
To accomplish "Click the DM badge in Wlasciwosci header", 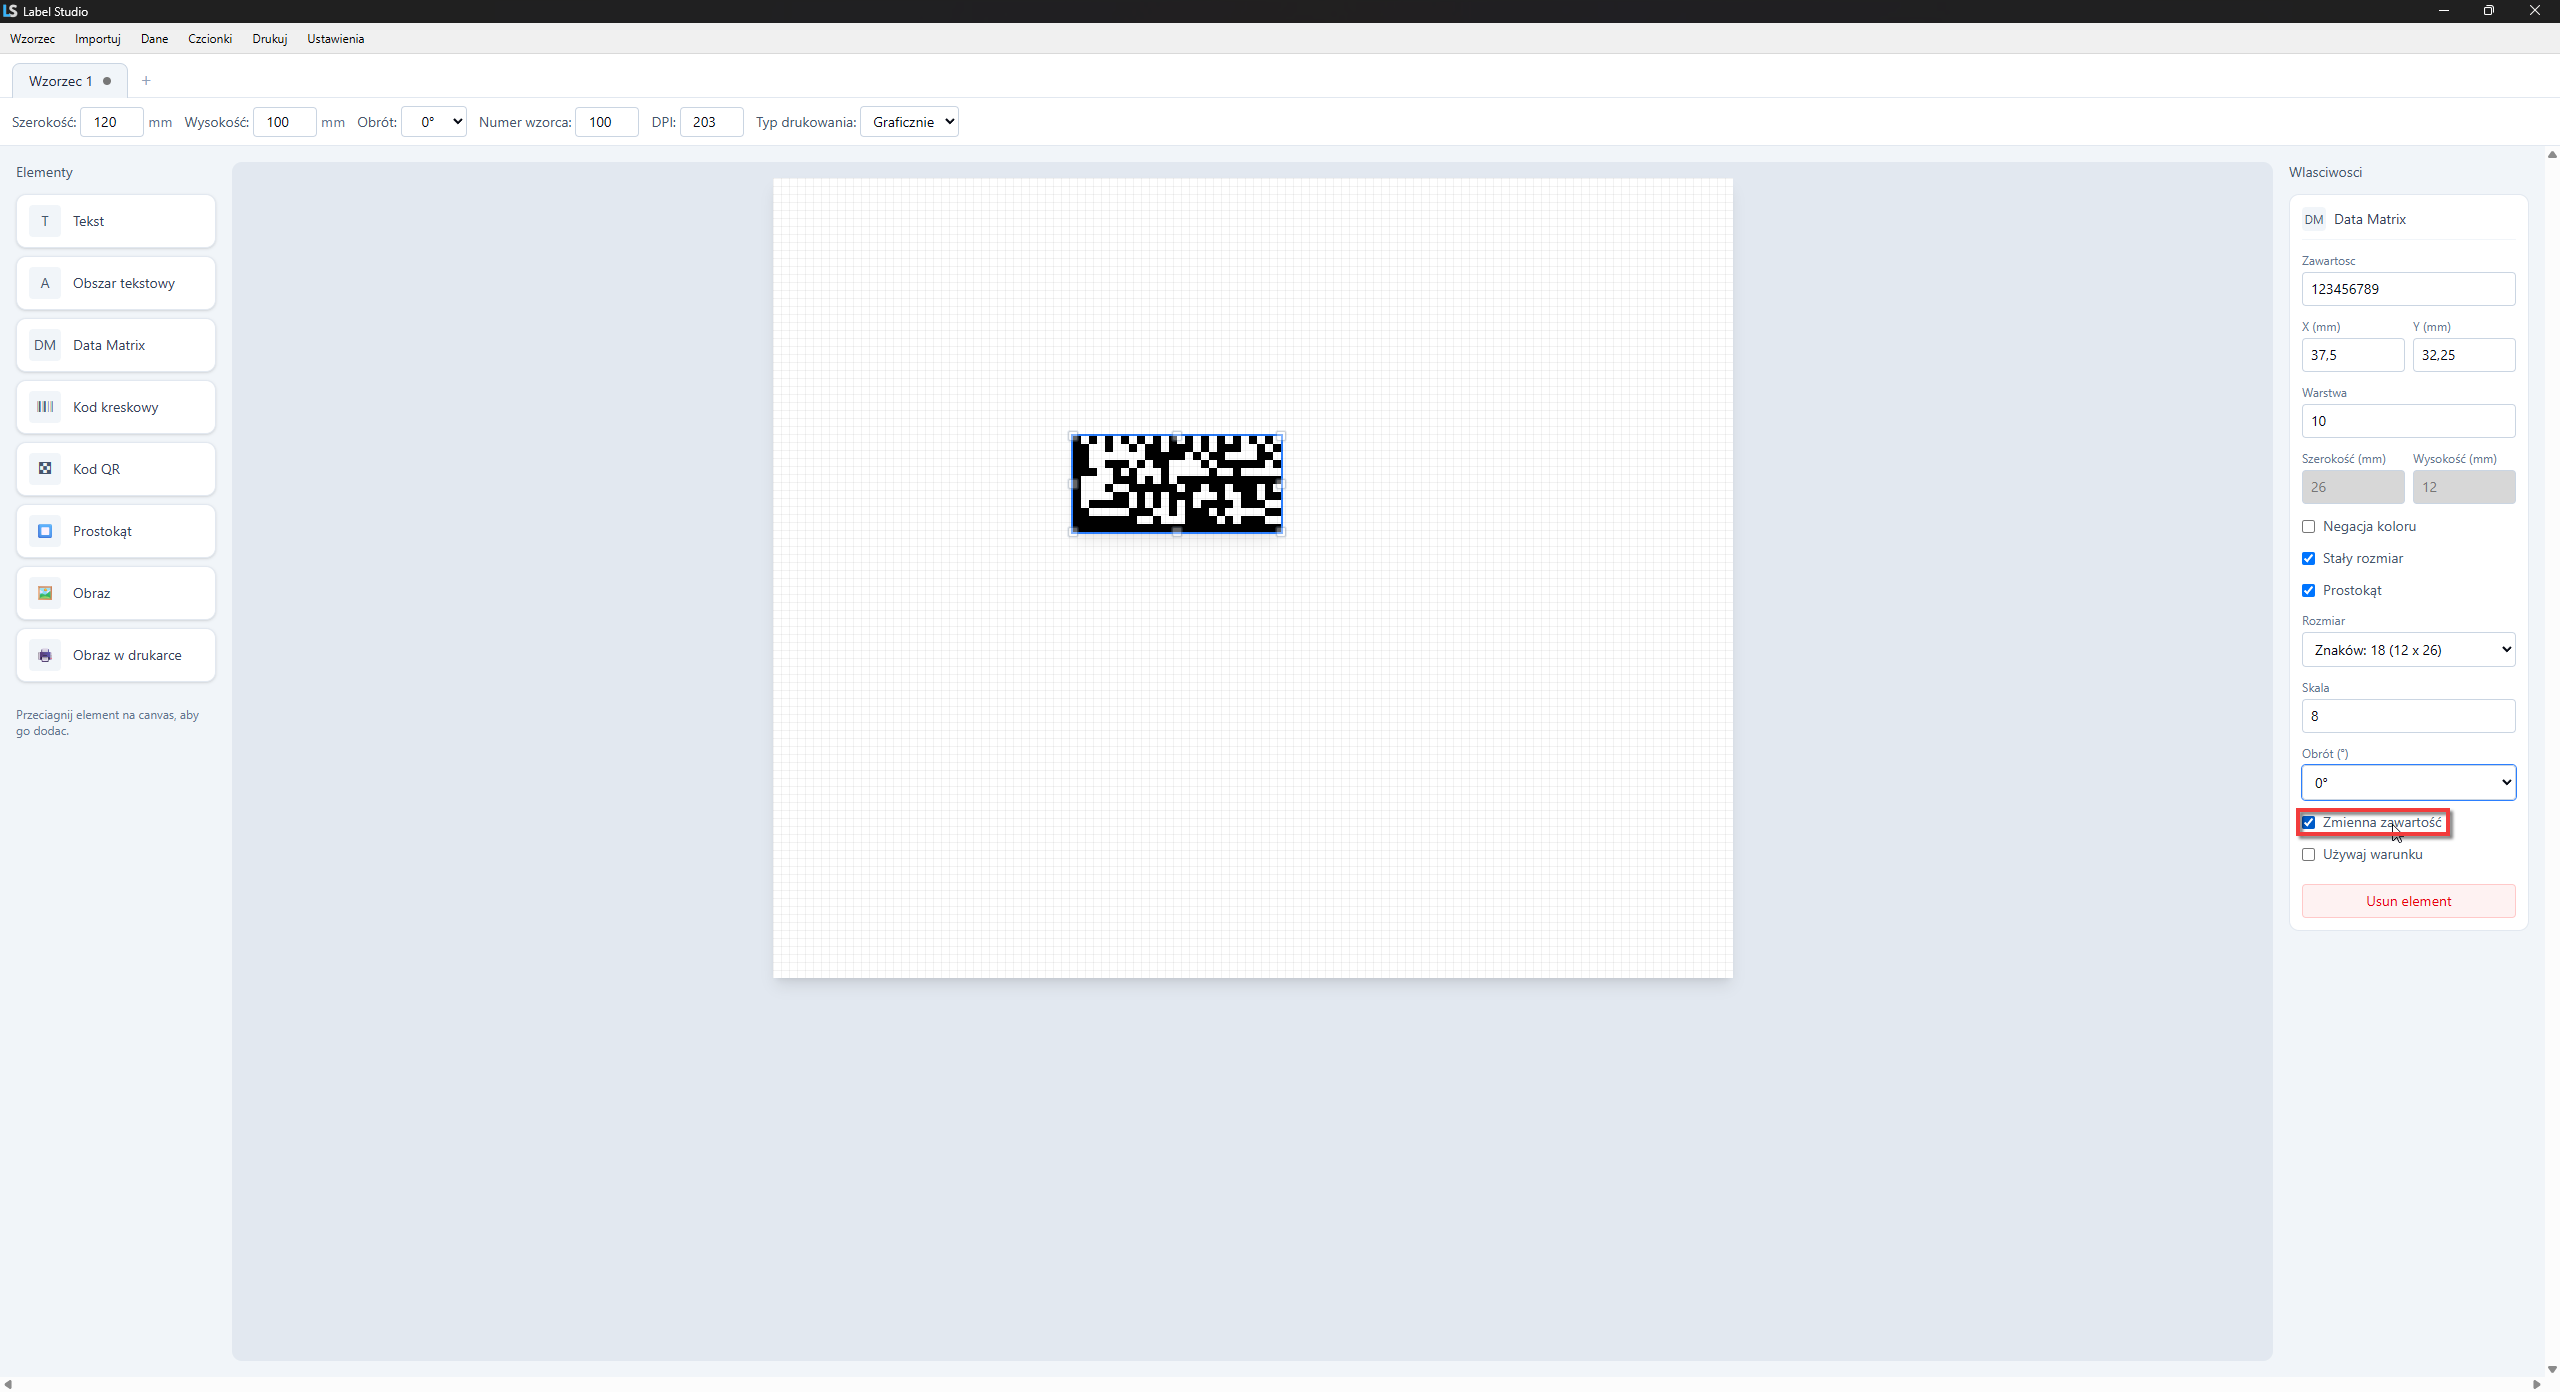I will pyautogui.click(x=2314, y=219).
